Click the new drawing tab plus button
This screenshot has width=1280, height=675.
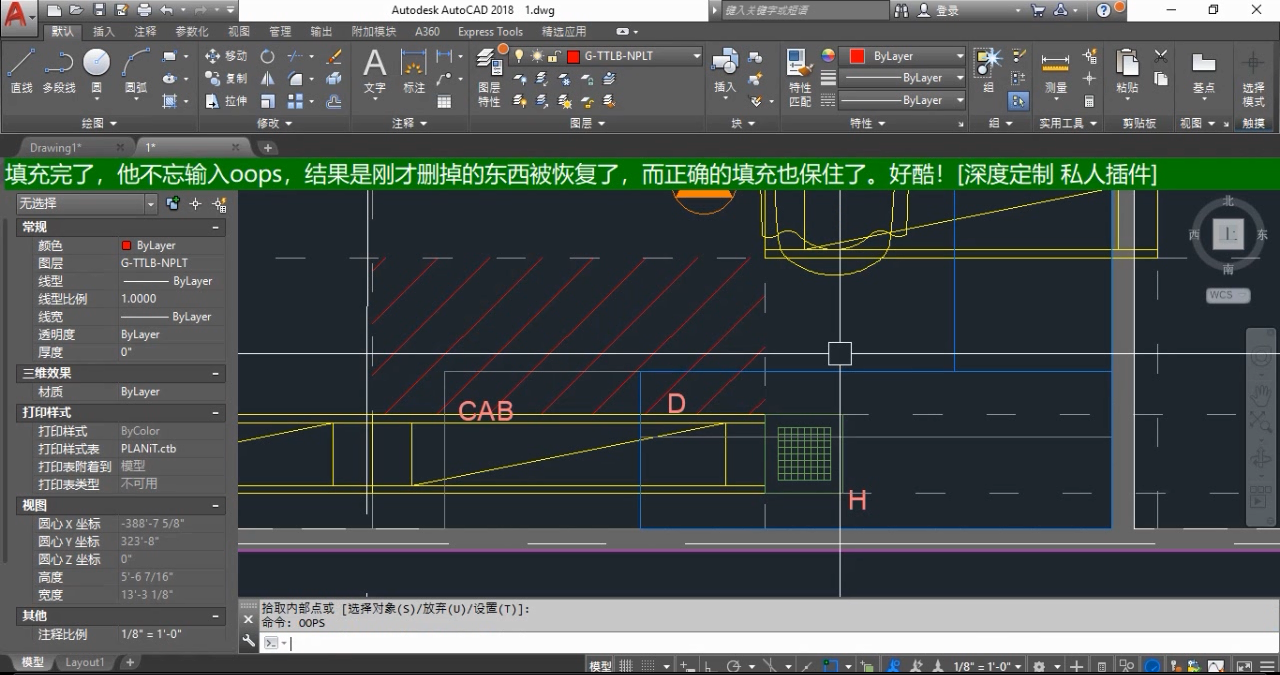(x=268, y=147)
